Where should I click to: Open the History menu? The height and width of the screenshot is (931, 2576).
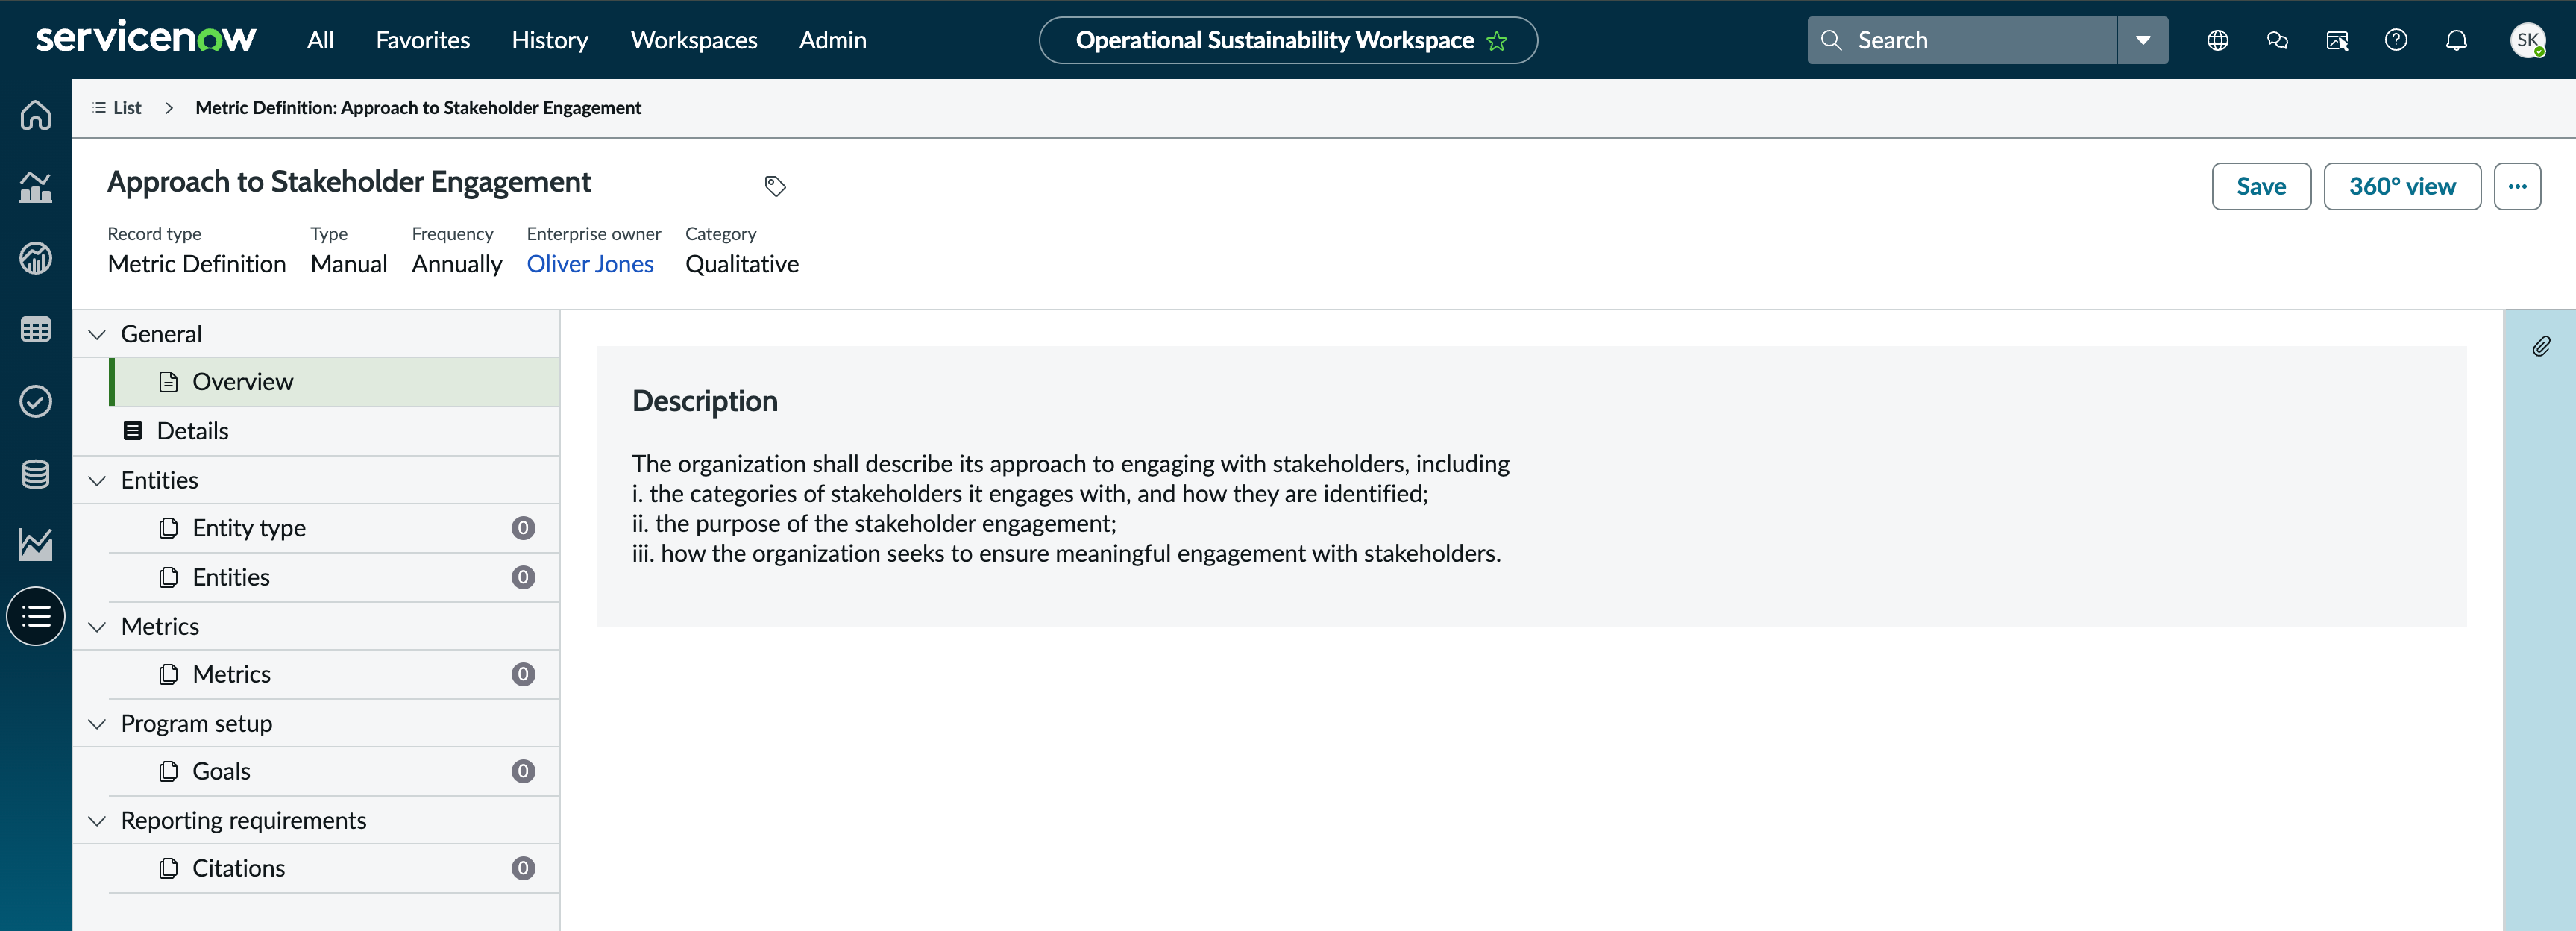tap(550, 40)
